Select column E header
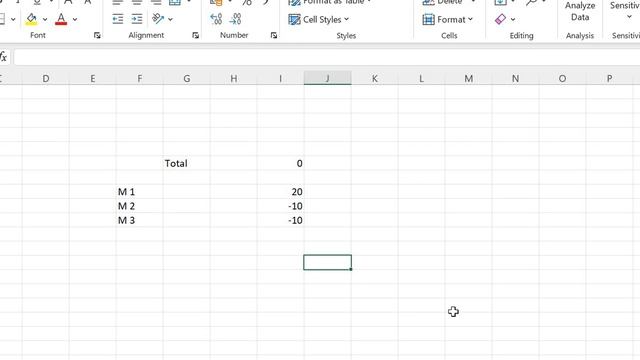This screenshot has height=360, width=640. (93, 78)
